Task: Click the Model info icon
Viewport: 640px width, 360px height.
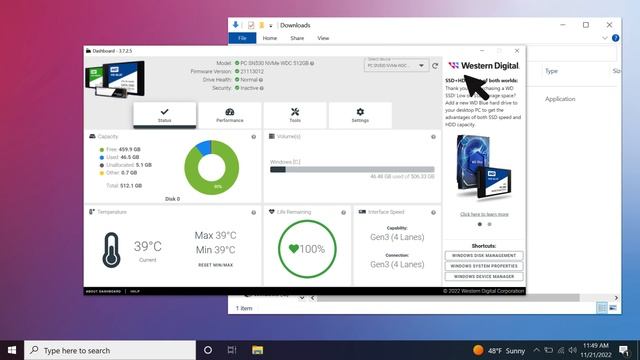Action: click(312, 63)
